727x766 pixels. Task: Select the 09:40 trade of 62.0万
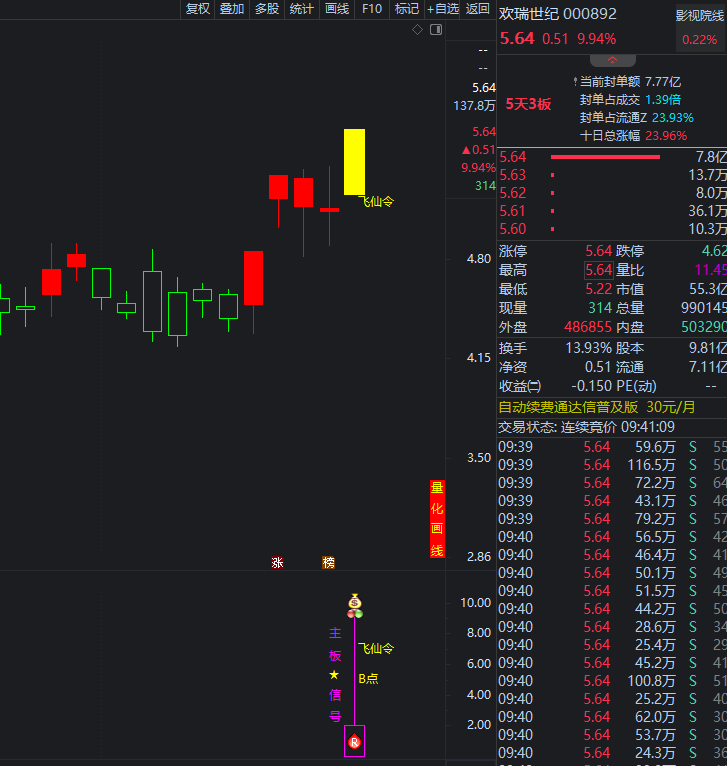click(x=612, y=717)
